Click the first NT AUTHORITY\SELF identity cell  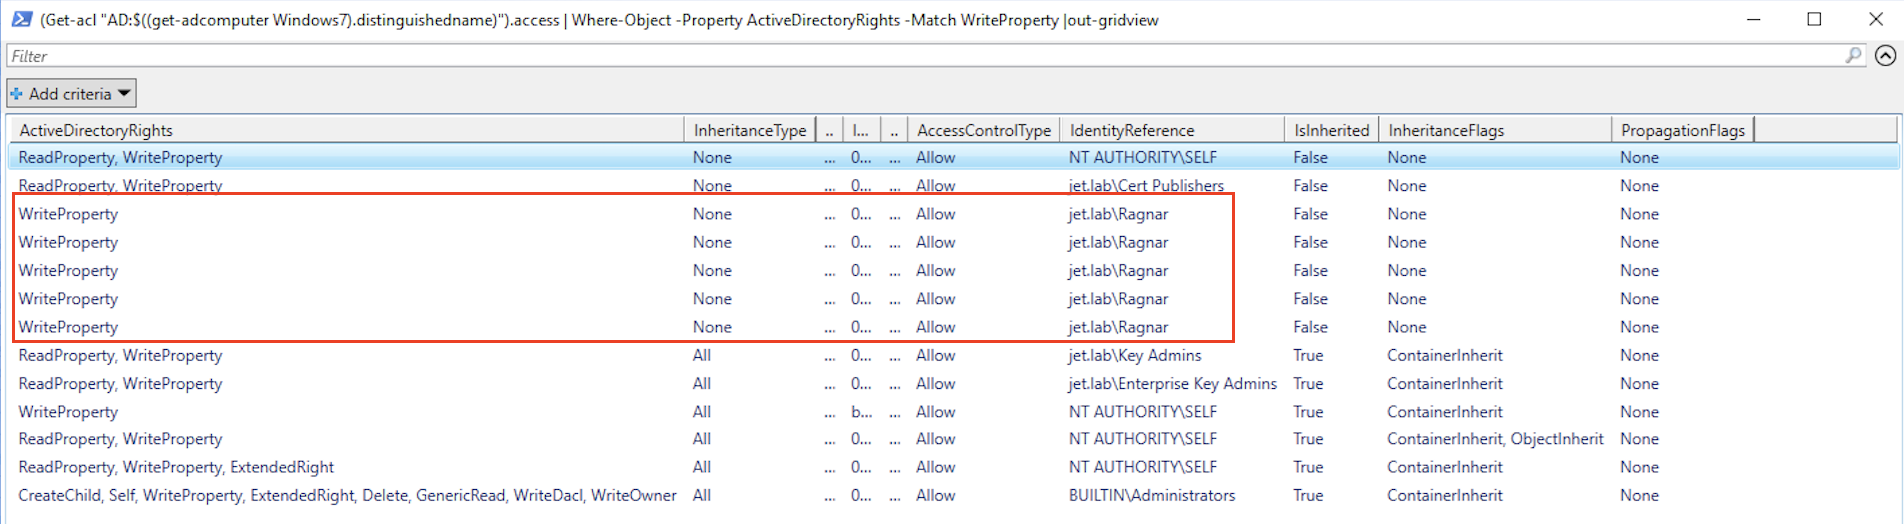tap(1143, 157)
